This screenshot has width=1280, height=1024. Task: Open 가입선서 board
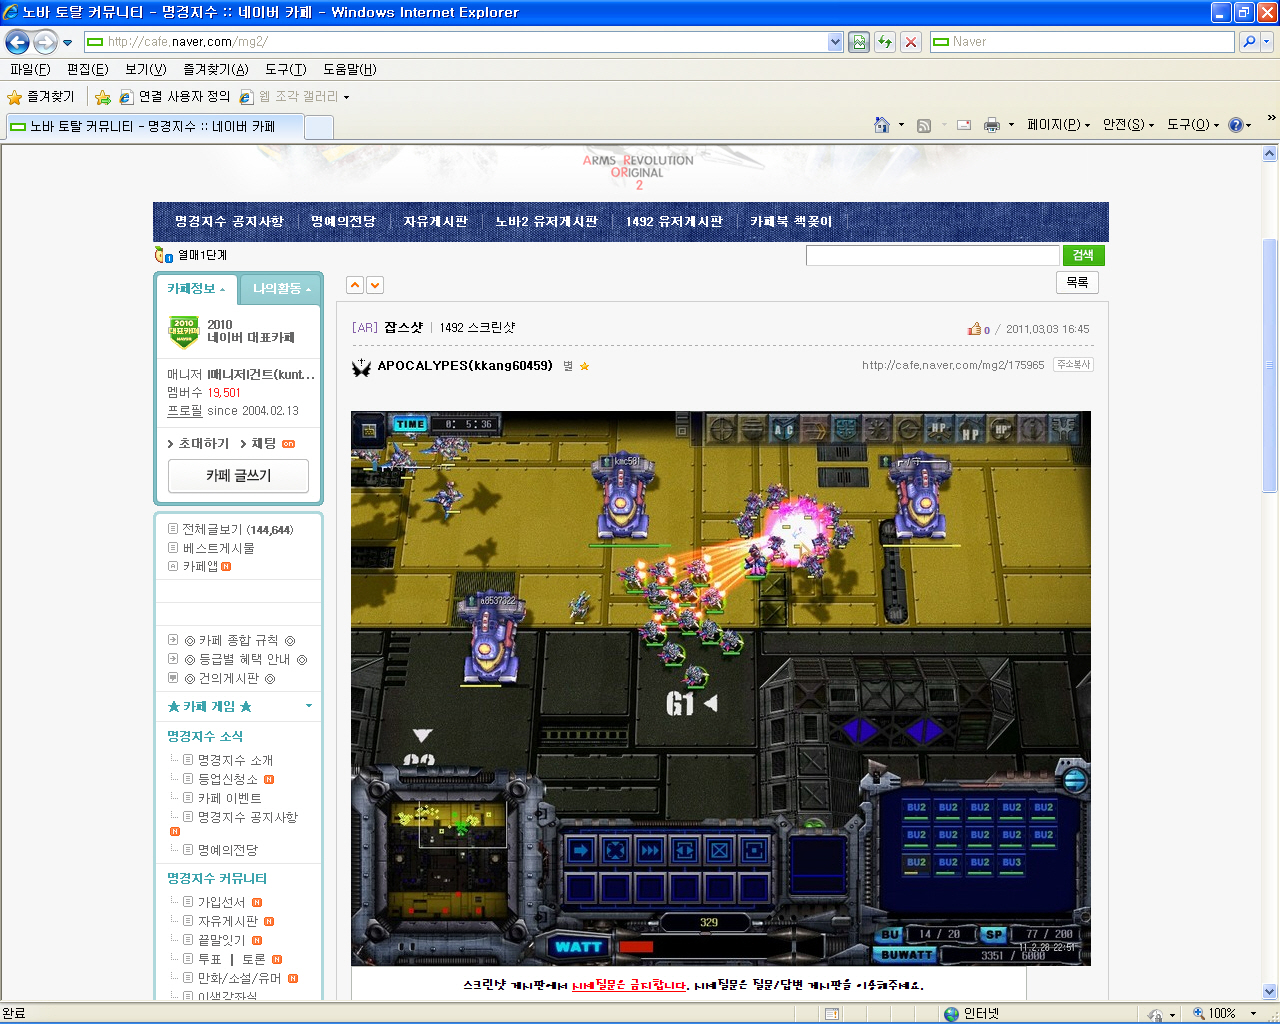click(221, 902)
